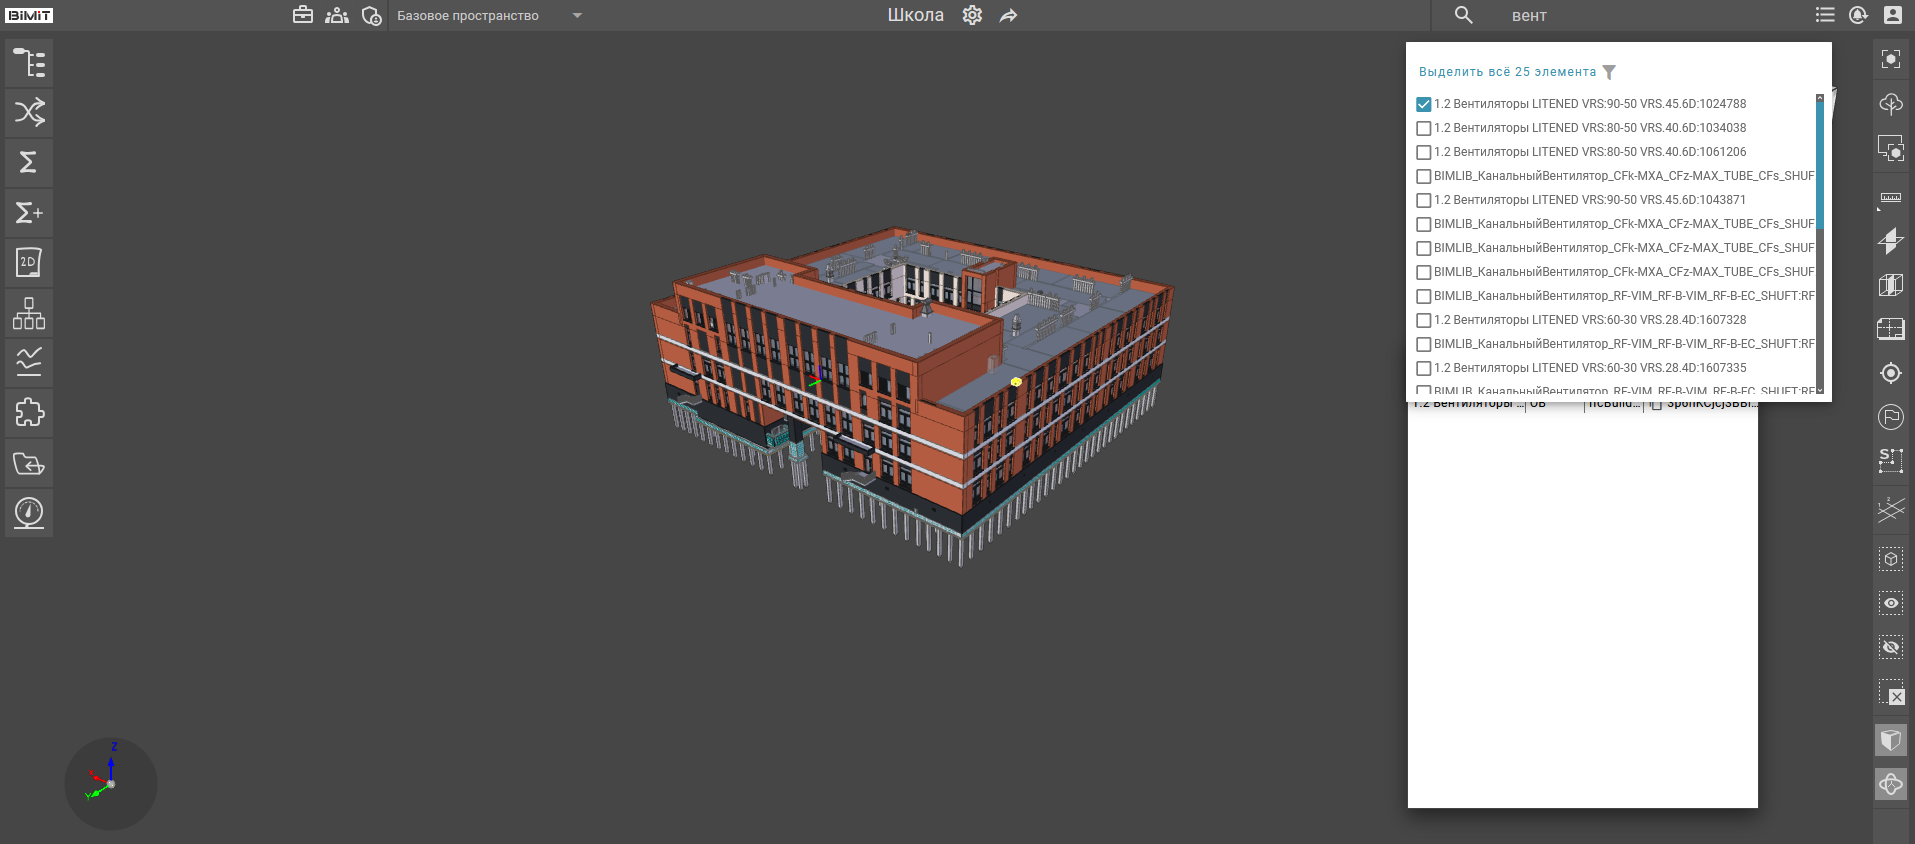Screen dimensions: 1915x844
Task: Open the sigma summation tool
Action: click(x=29, y=162)
